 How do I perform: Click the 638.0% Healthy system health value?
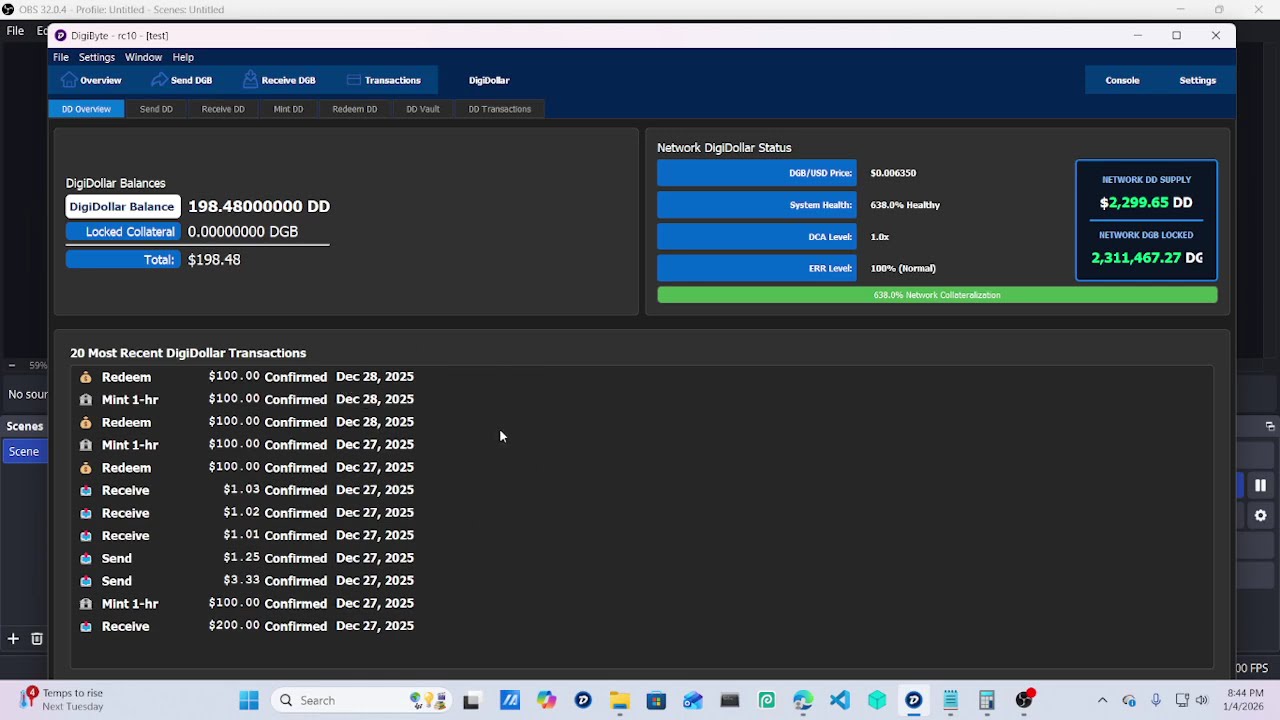905,205
